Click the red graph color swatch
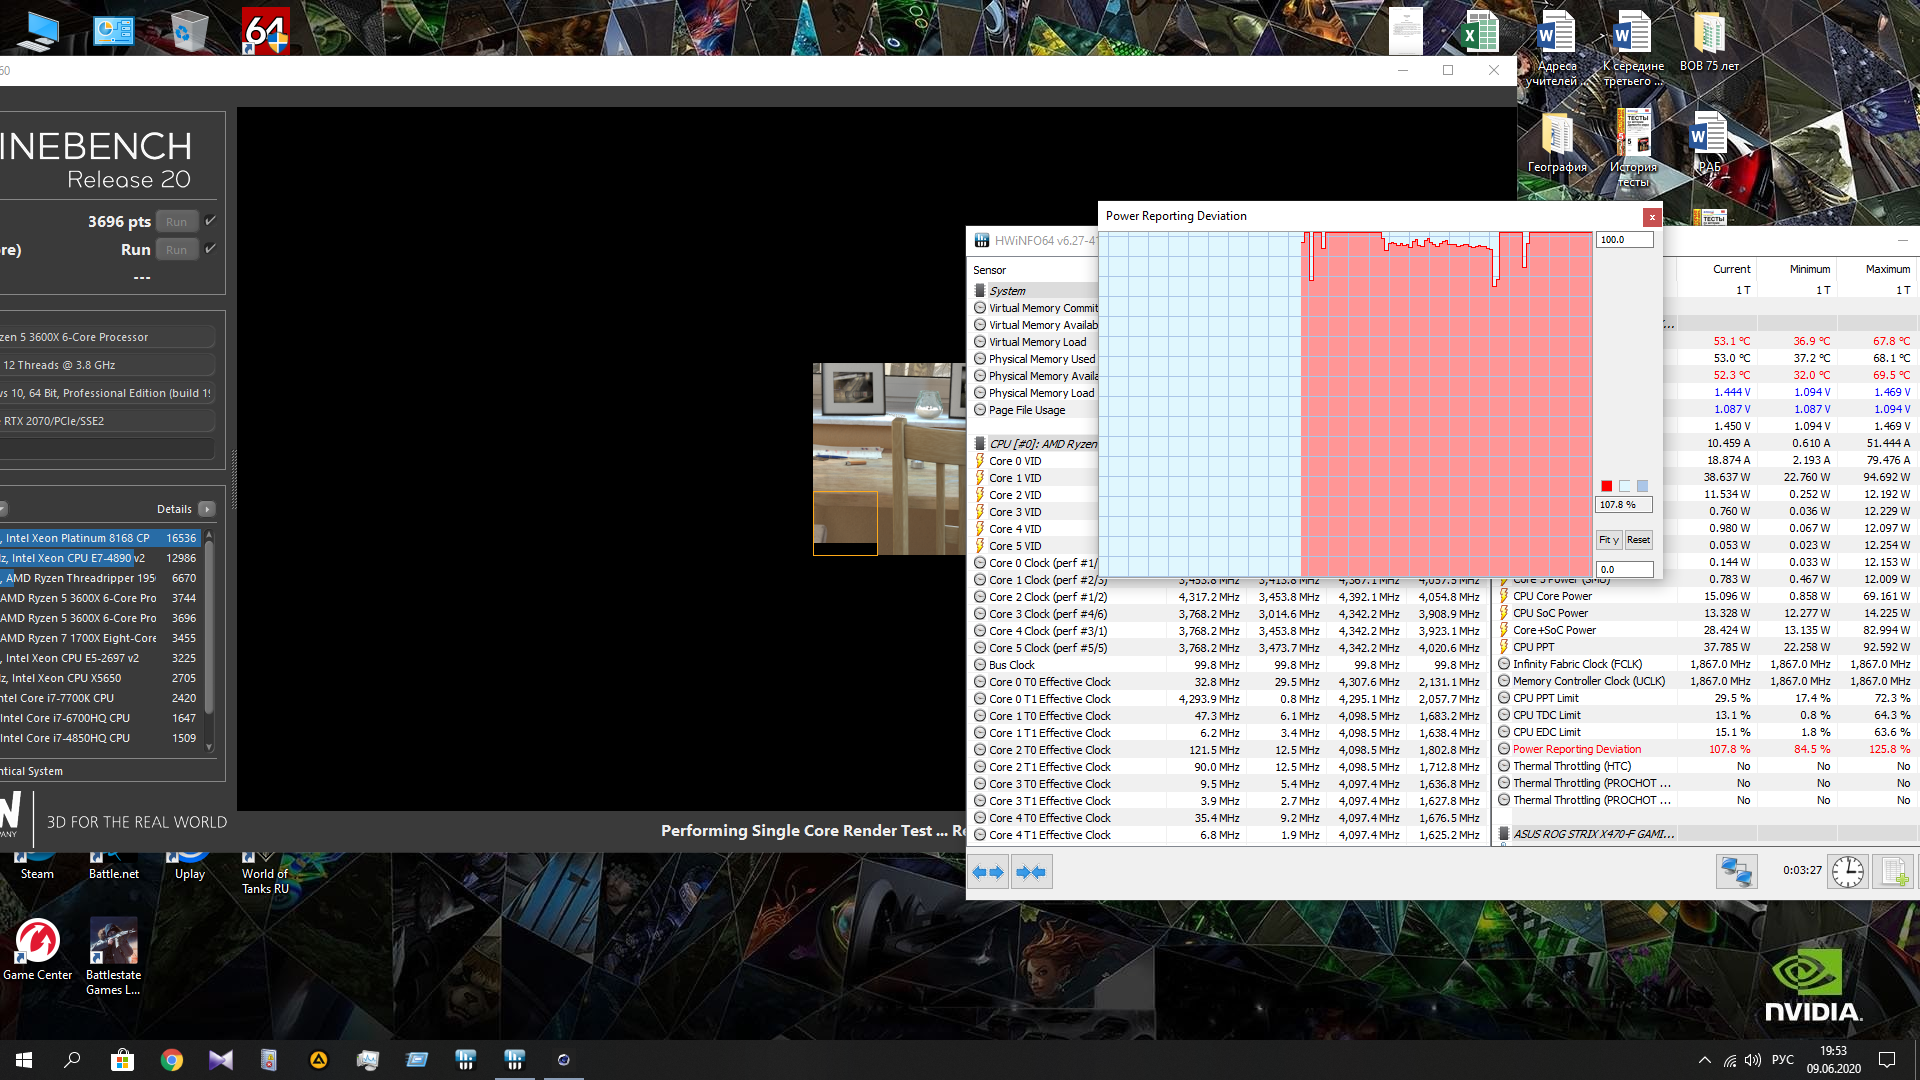Image resolution: width=1920 pixels, height=1080 pixels. [x=1606, y=486]
